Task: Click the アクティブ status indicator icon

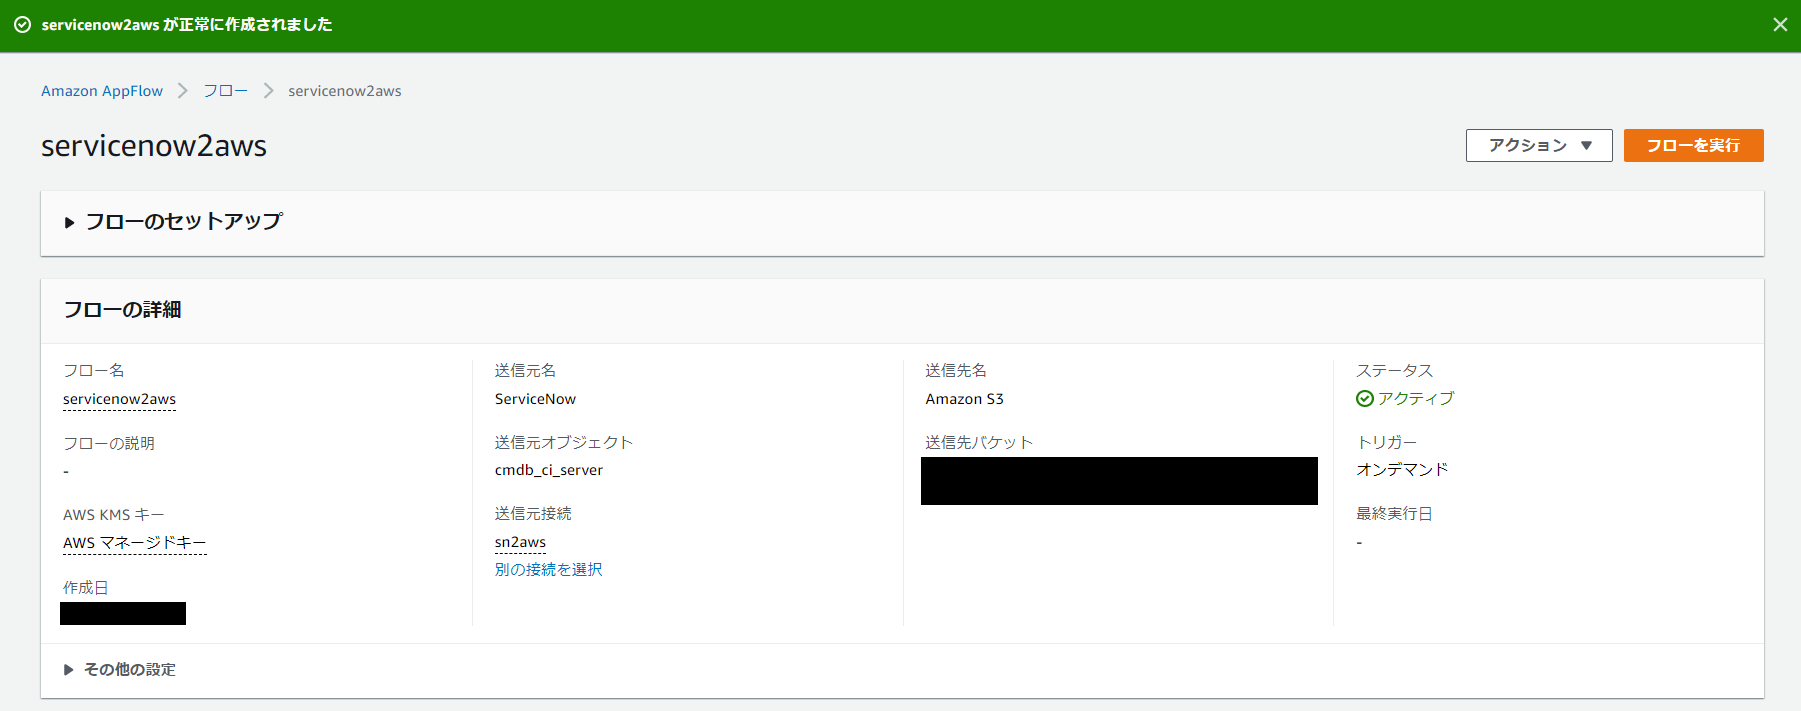Action: click(1365, 399)
